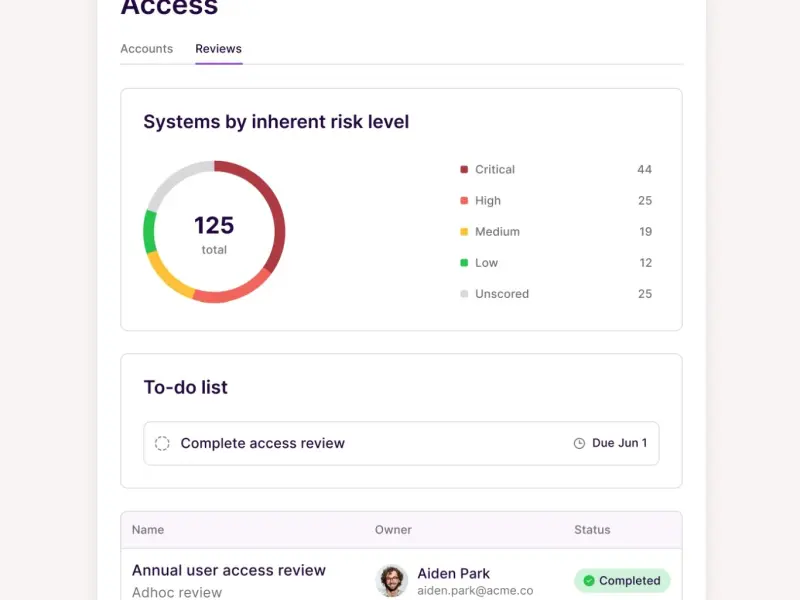Click the dashed circle beside Complete access review
The width and height of the screenshot is (800, 600).
(x=162, y=443)
